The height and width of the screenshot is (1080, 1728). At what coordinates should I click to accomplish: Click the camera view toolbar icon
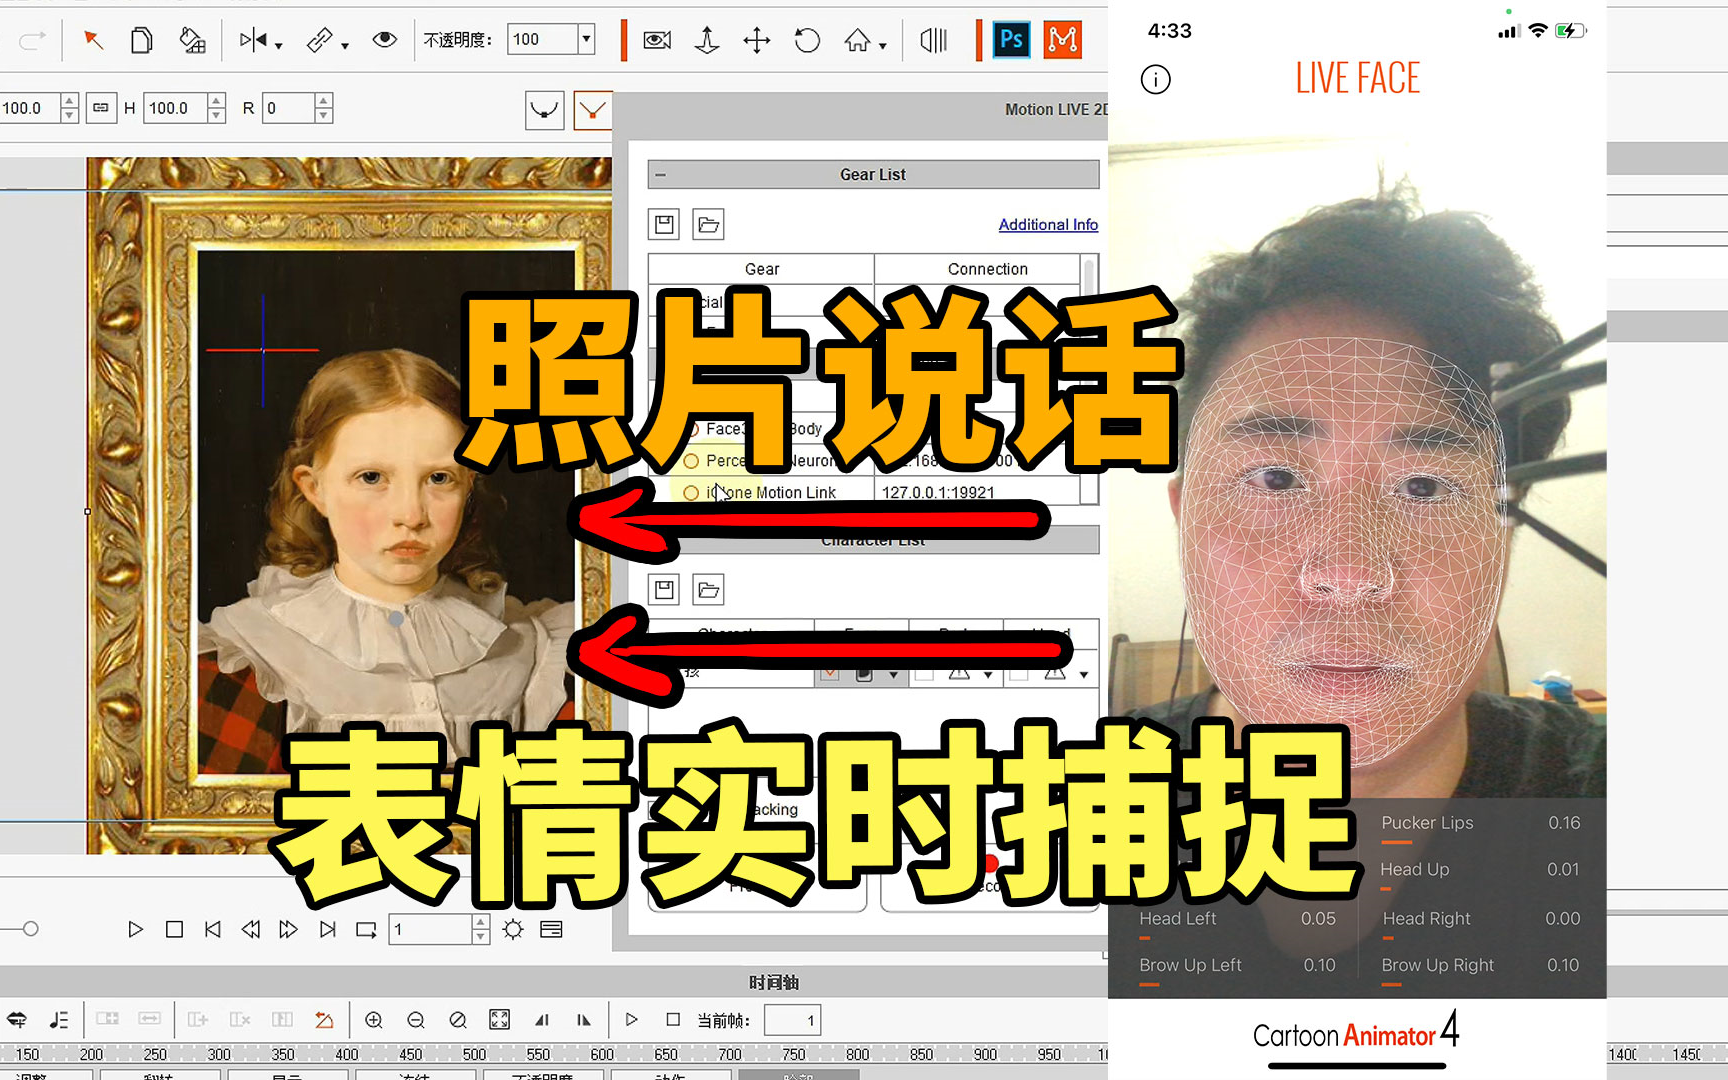656,40
